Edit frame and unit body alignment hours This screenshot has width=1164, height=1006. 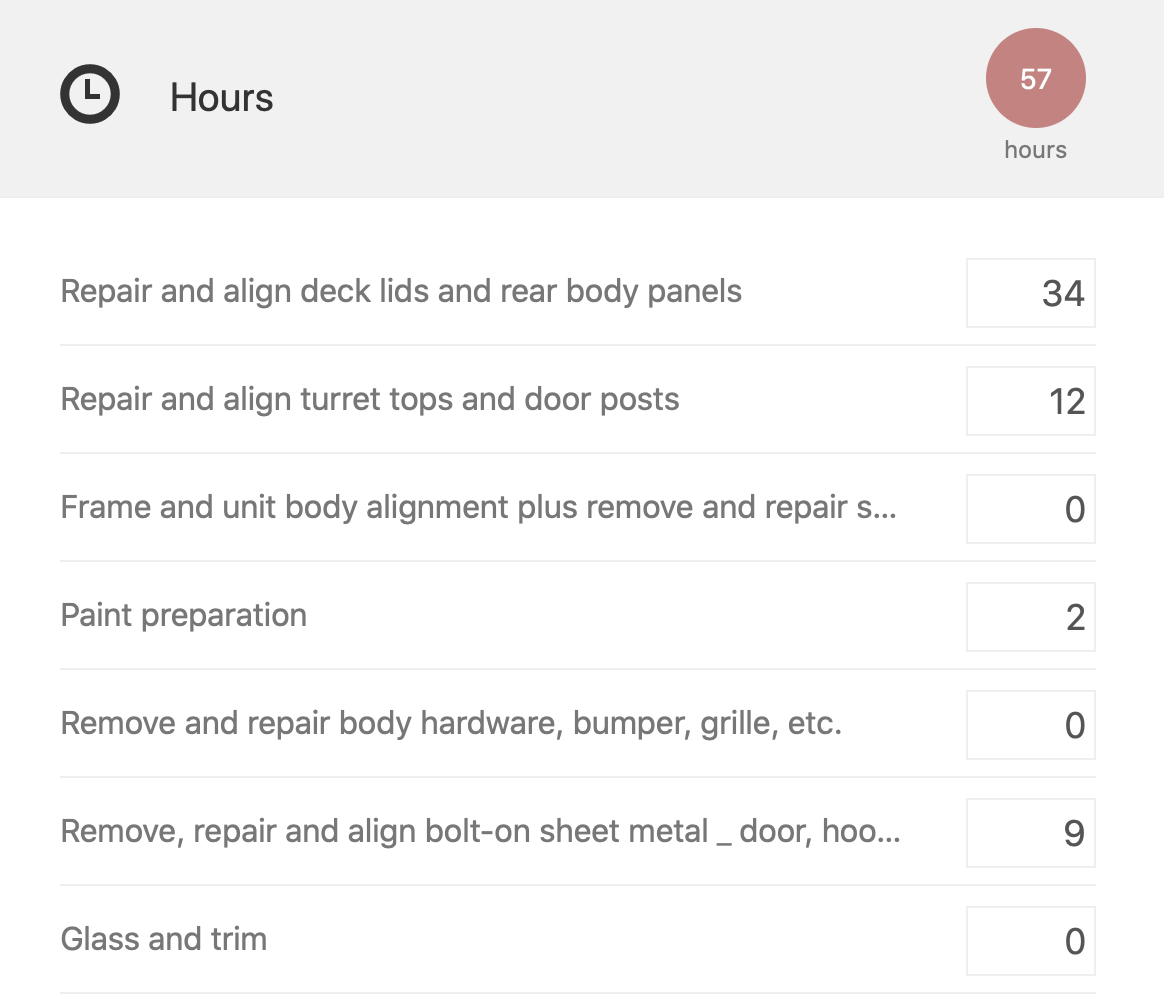coord(1030,509)
